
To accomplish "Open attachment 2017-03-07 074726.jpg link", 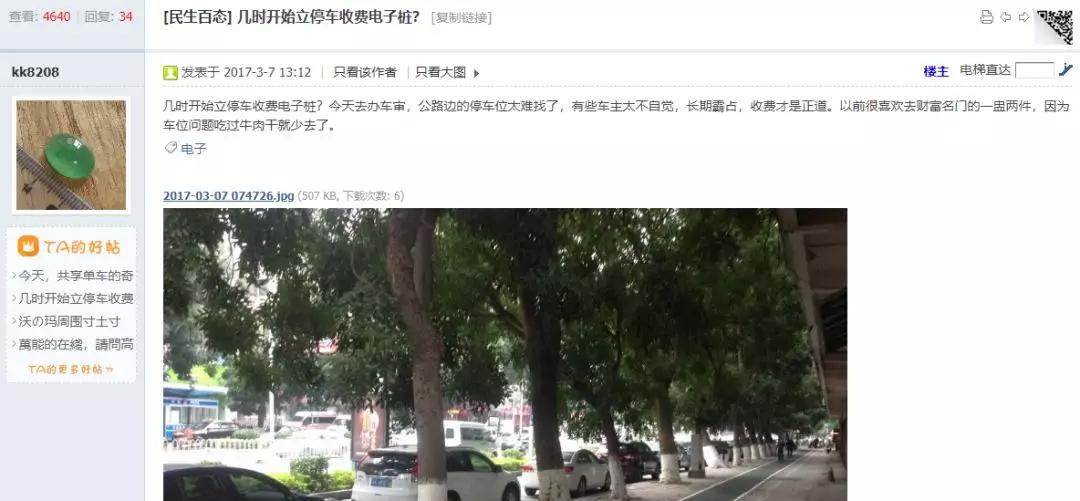I will point(229,196).
